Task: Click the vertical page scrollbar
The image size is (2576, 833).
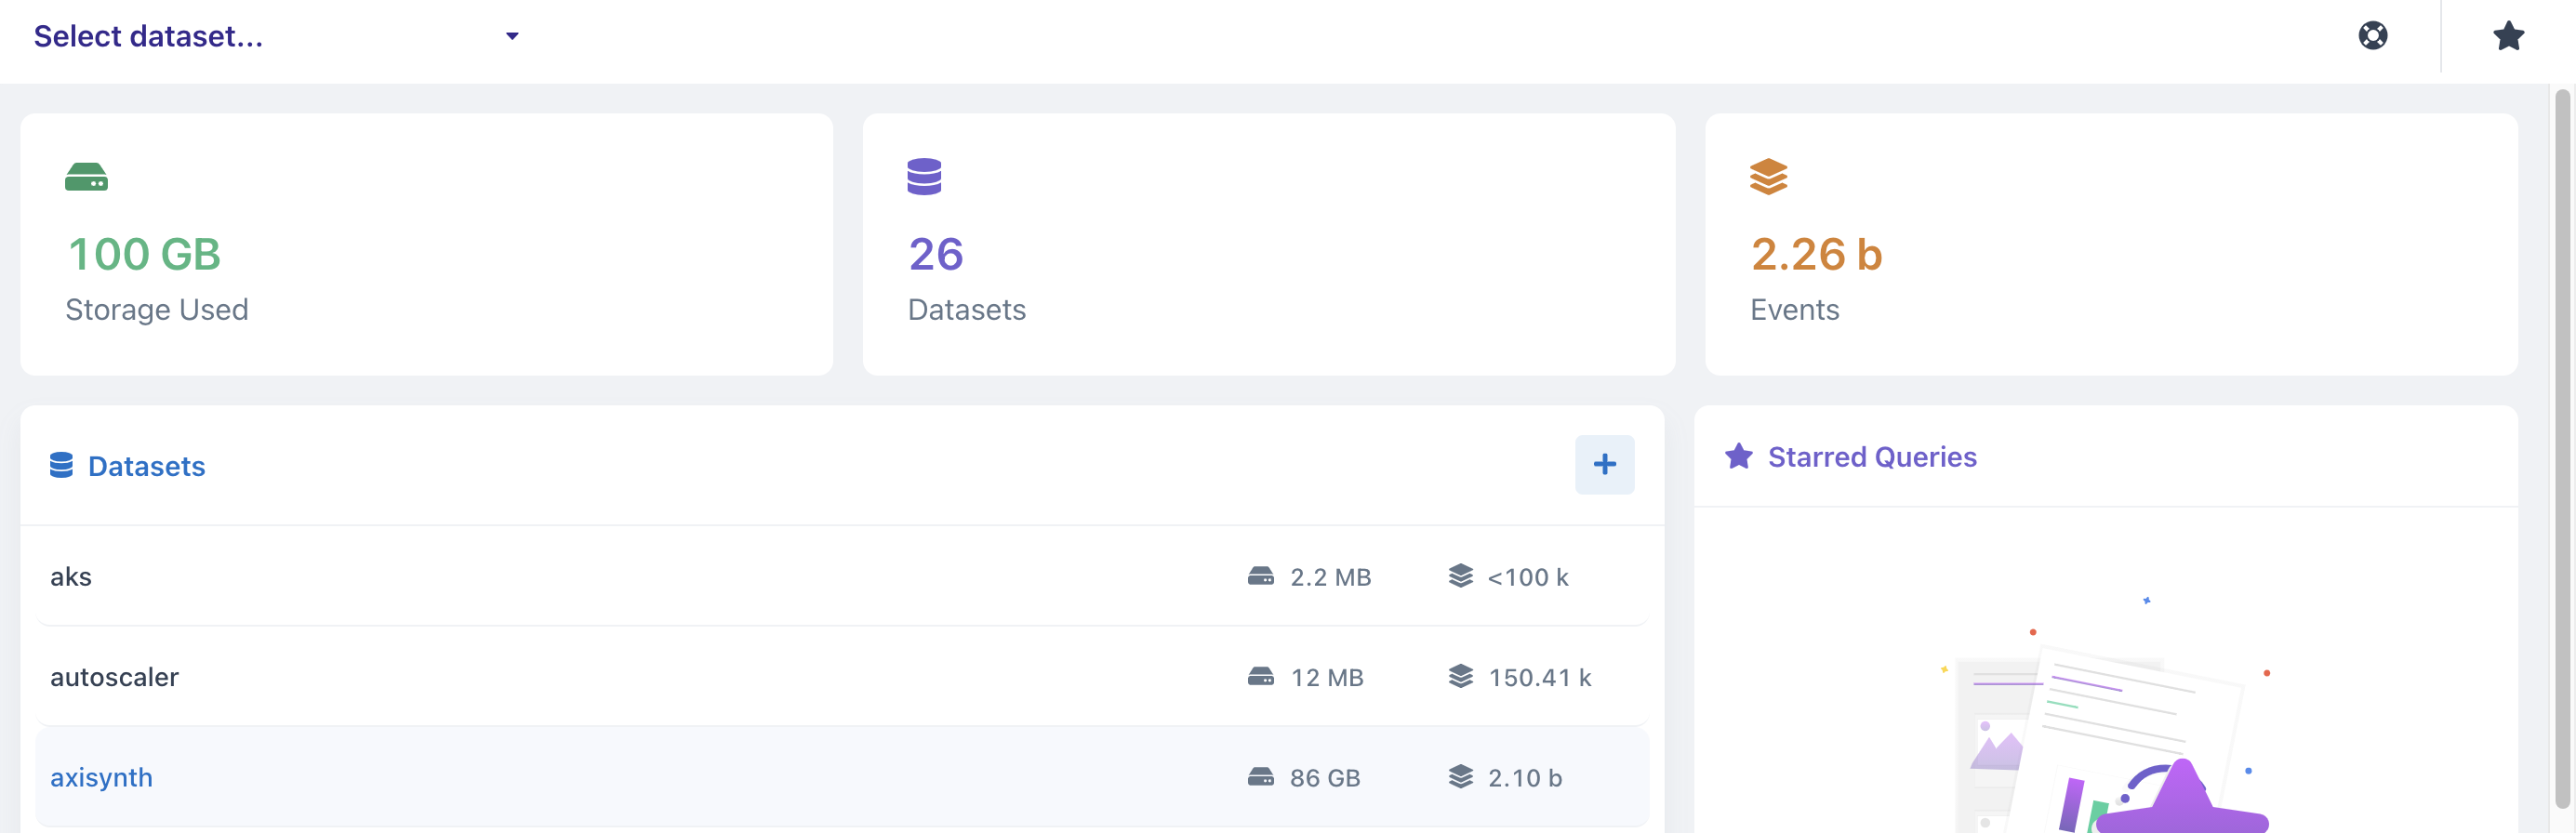Action: tap(2562, 449)
